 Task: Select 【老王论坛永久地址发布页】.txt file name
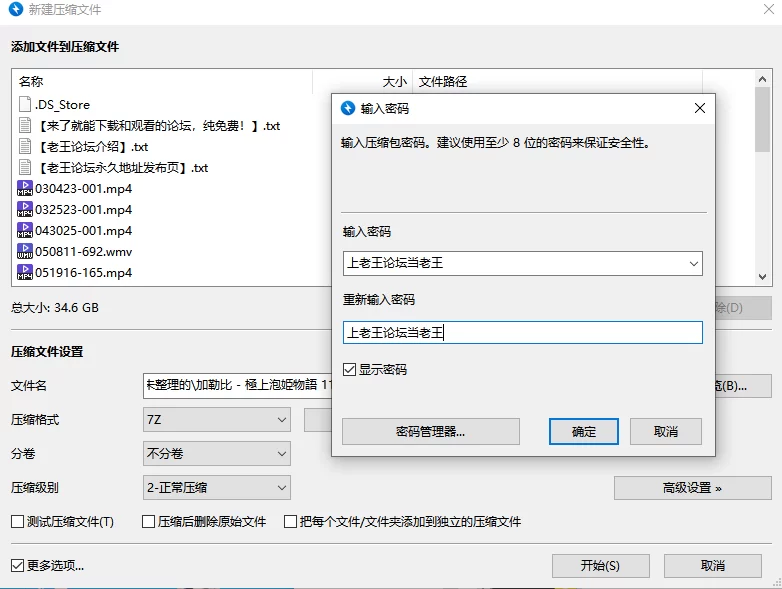click(122, 168)
